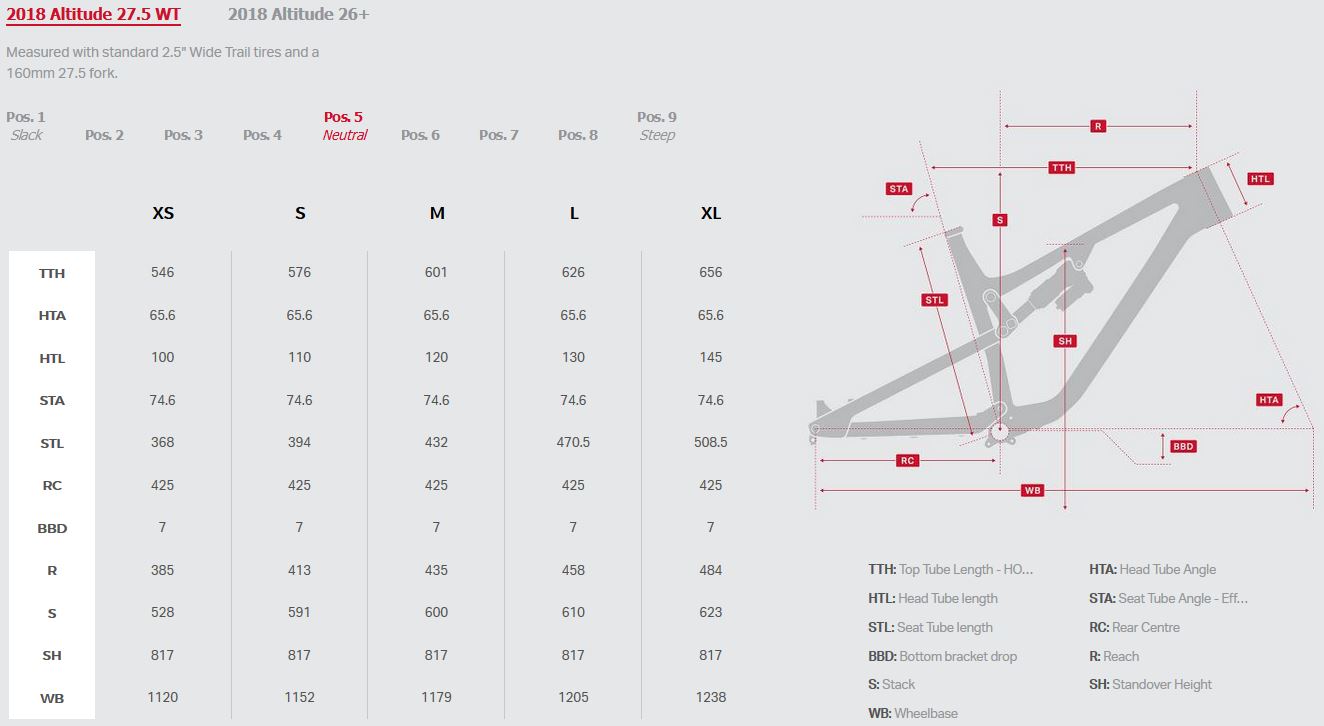Choose Pos. 5 Neutral geometry setting

point(344,126)
